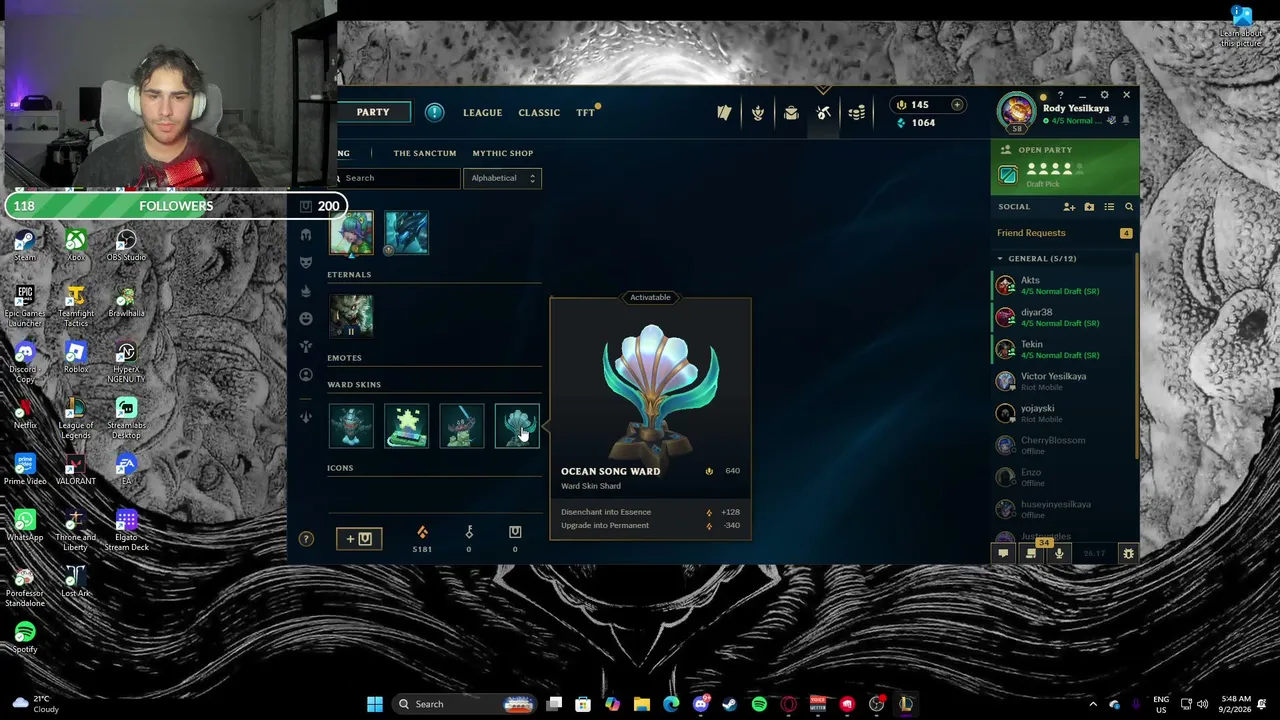Select the second blue skin shard thumbnail

point(406,233)
